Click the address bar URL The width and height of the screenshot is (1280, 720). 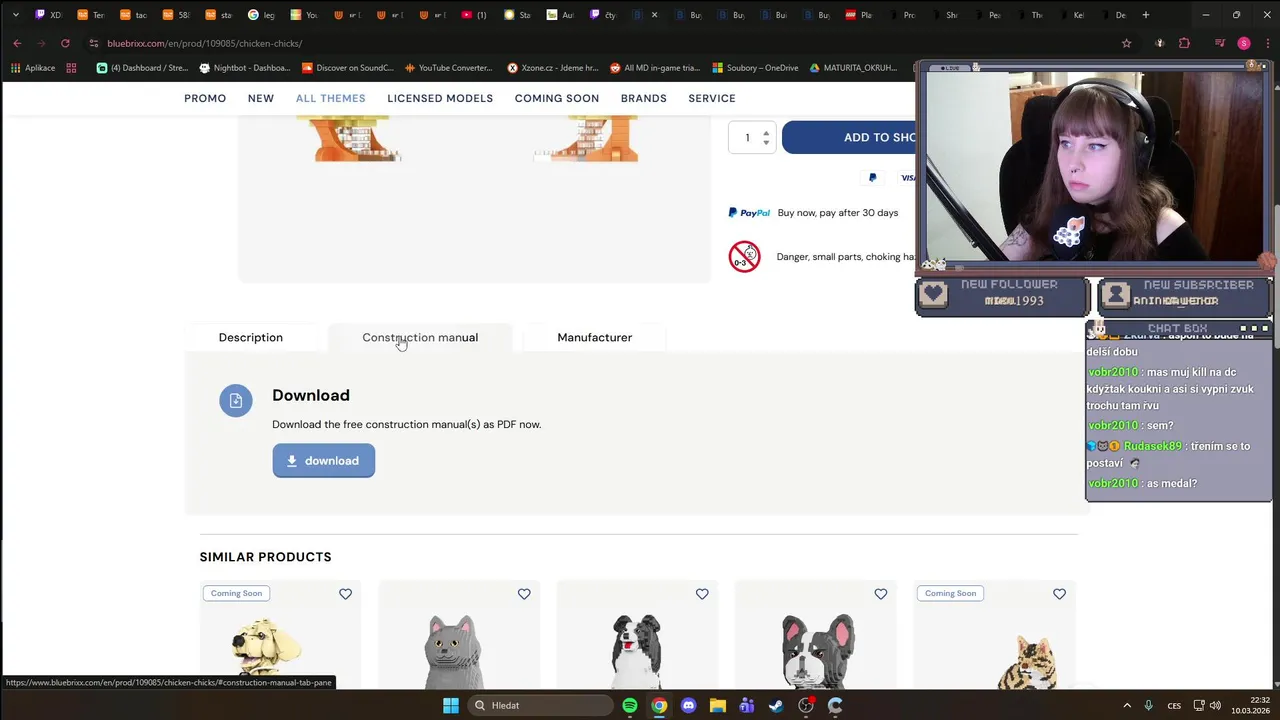point(205,43)
